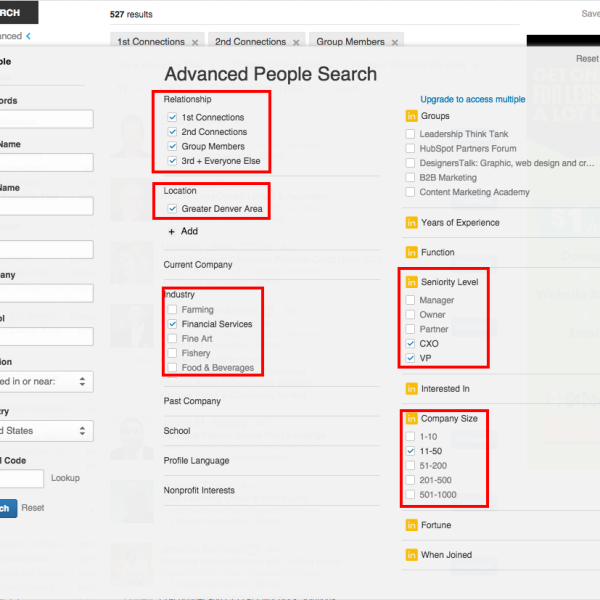
Task: Click the Title input field
Action: pyautogui.click(x=46, y=249)
